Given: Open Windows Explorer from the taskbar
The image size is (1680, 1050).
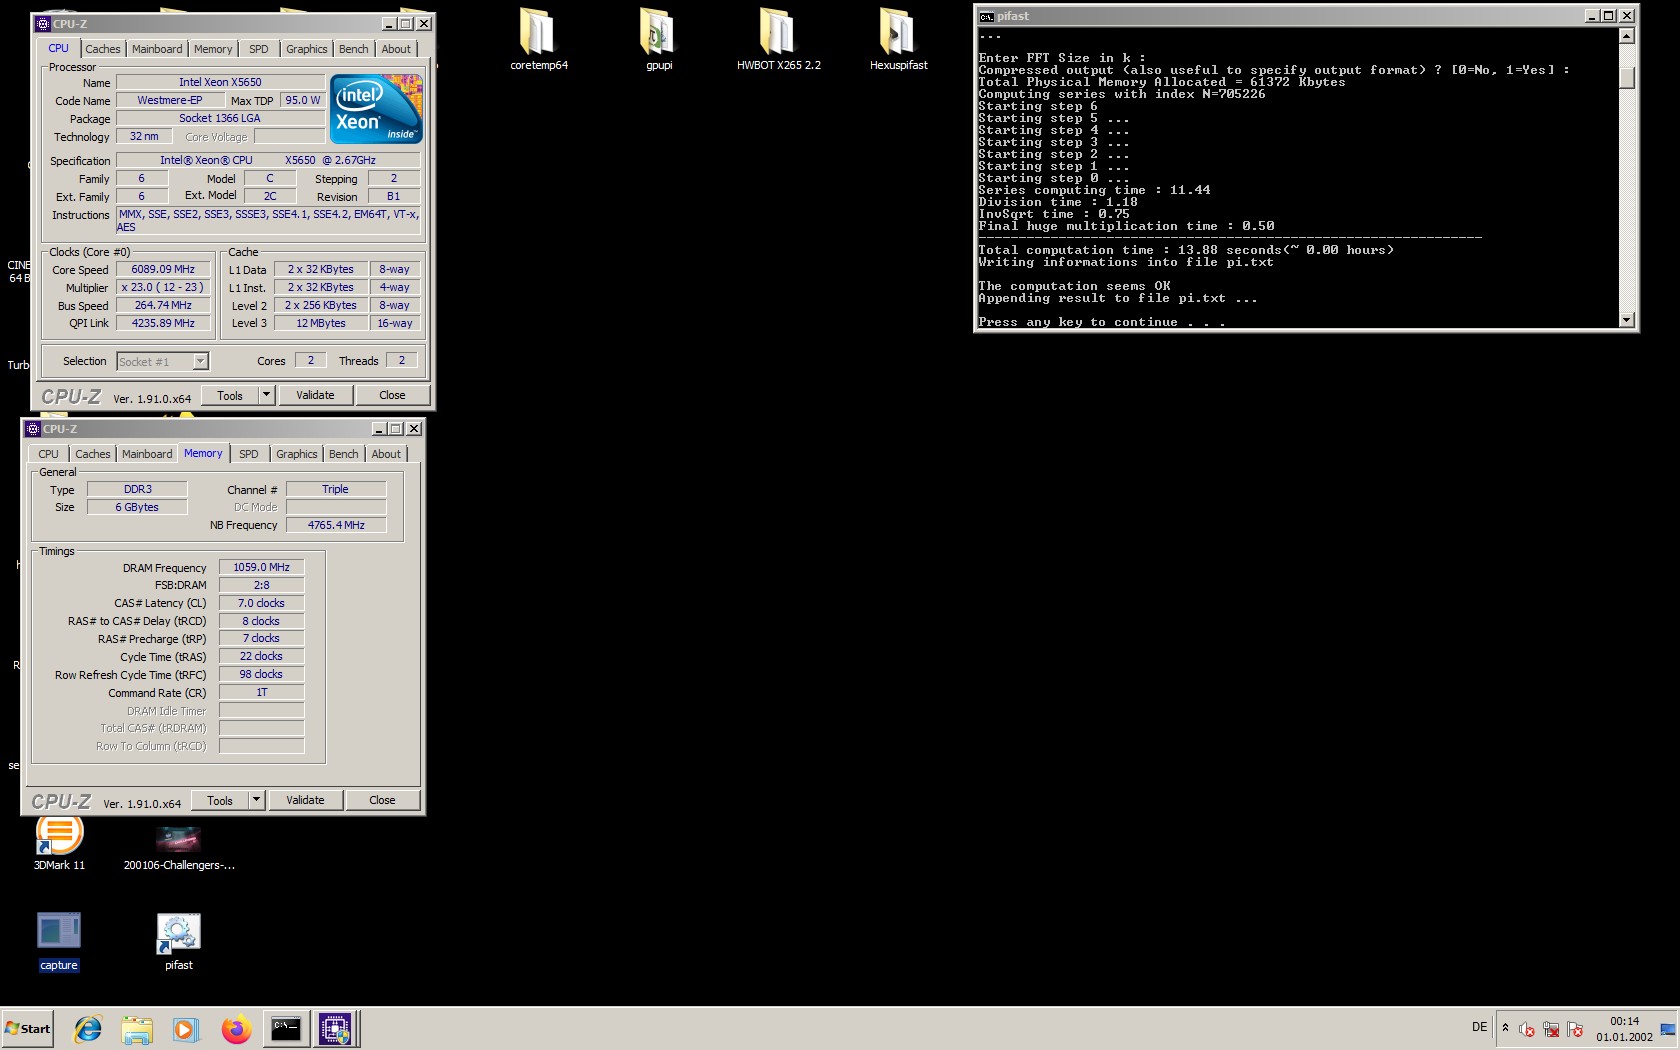Looking at the screenshot, I should (x=137, y=1029).
